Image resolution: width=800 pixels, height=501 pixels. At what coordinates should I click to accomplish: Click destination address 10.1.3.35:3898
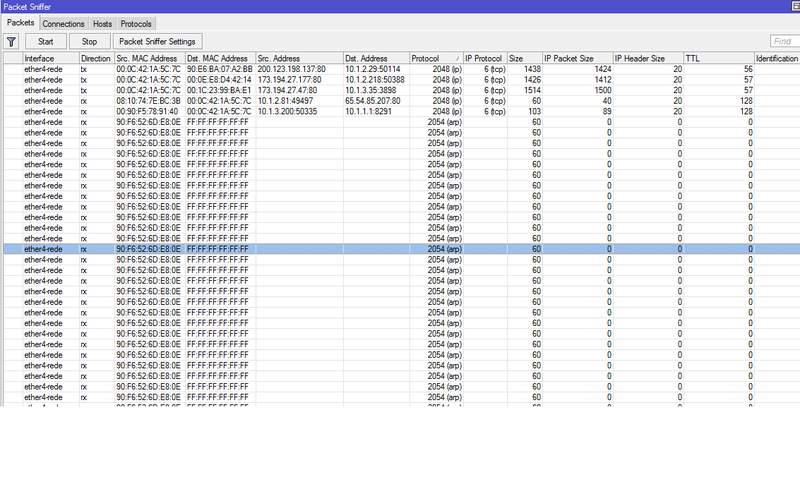(x=370, y=90)
